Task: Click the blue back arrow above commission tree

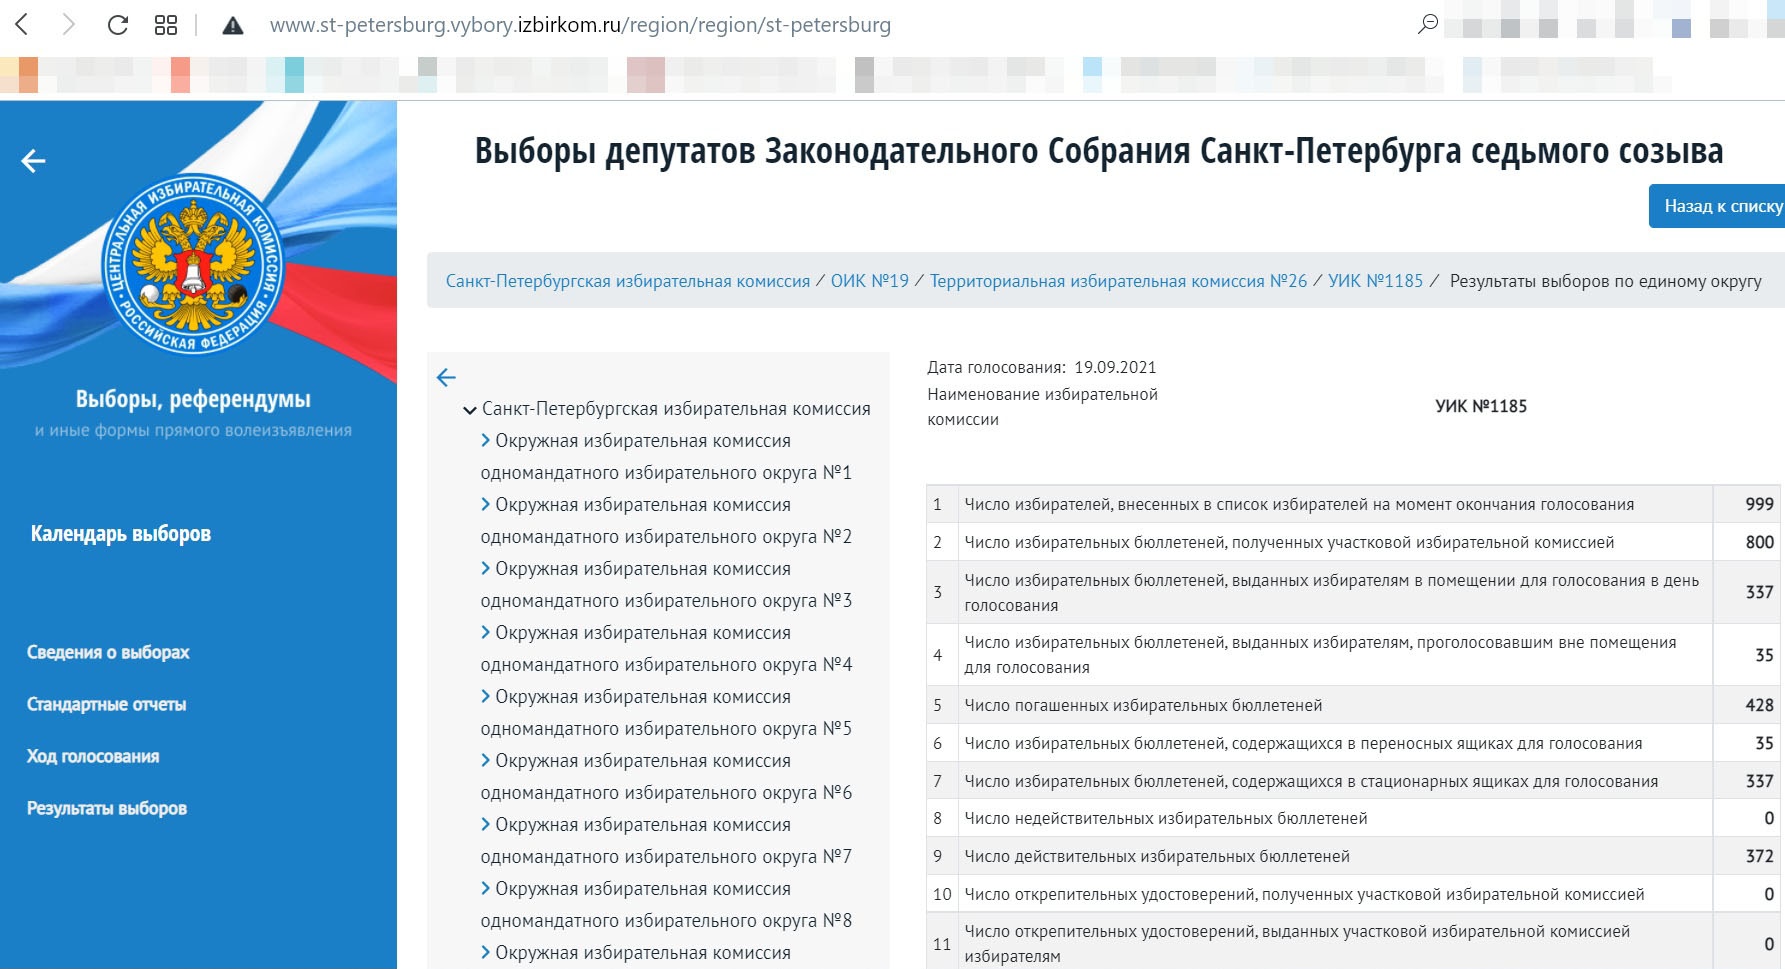Action: [446, 377]
